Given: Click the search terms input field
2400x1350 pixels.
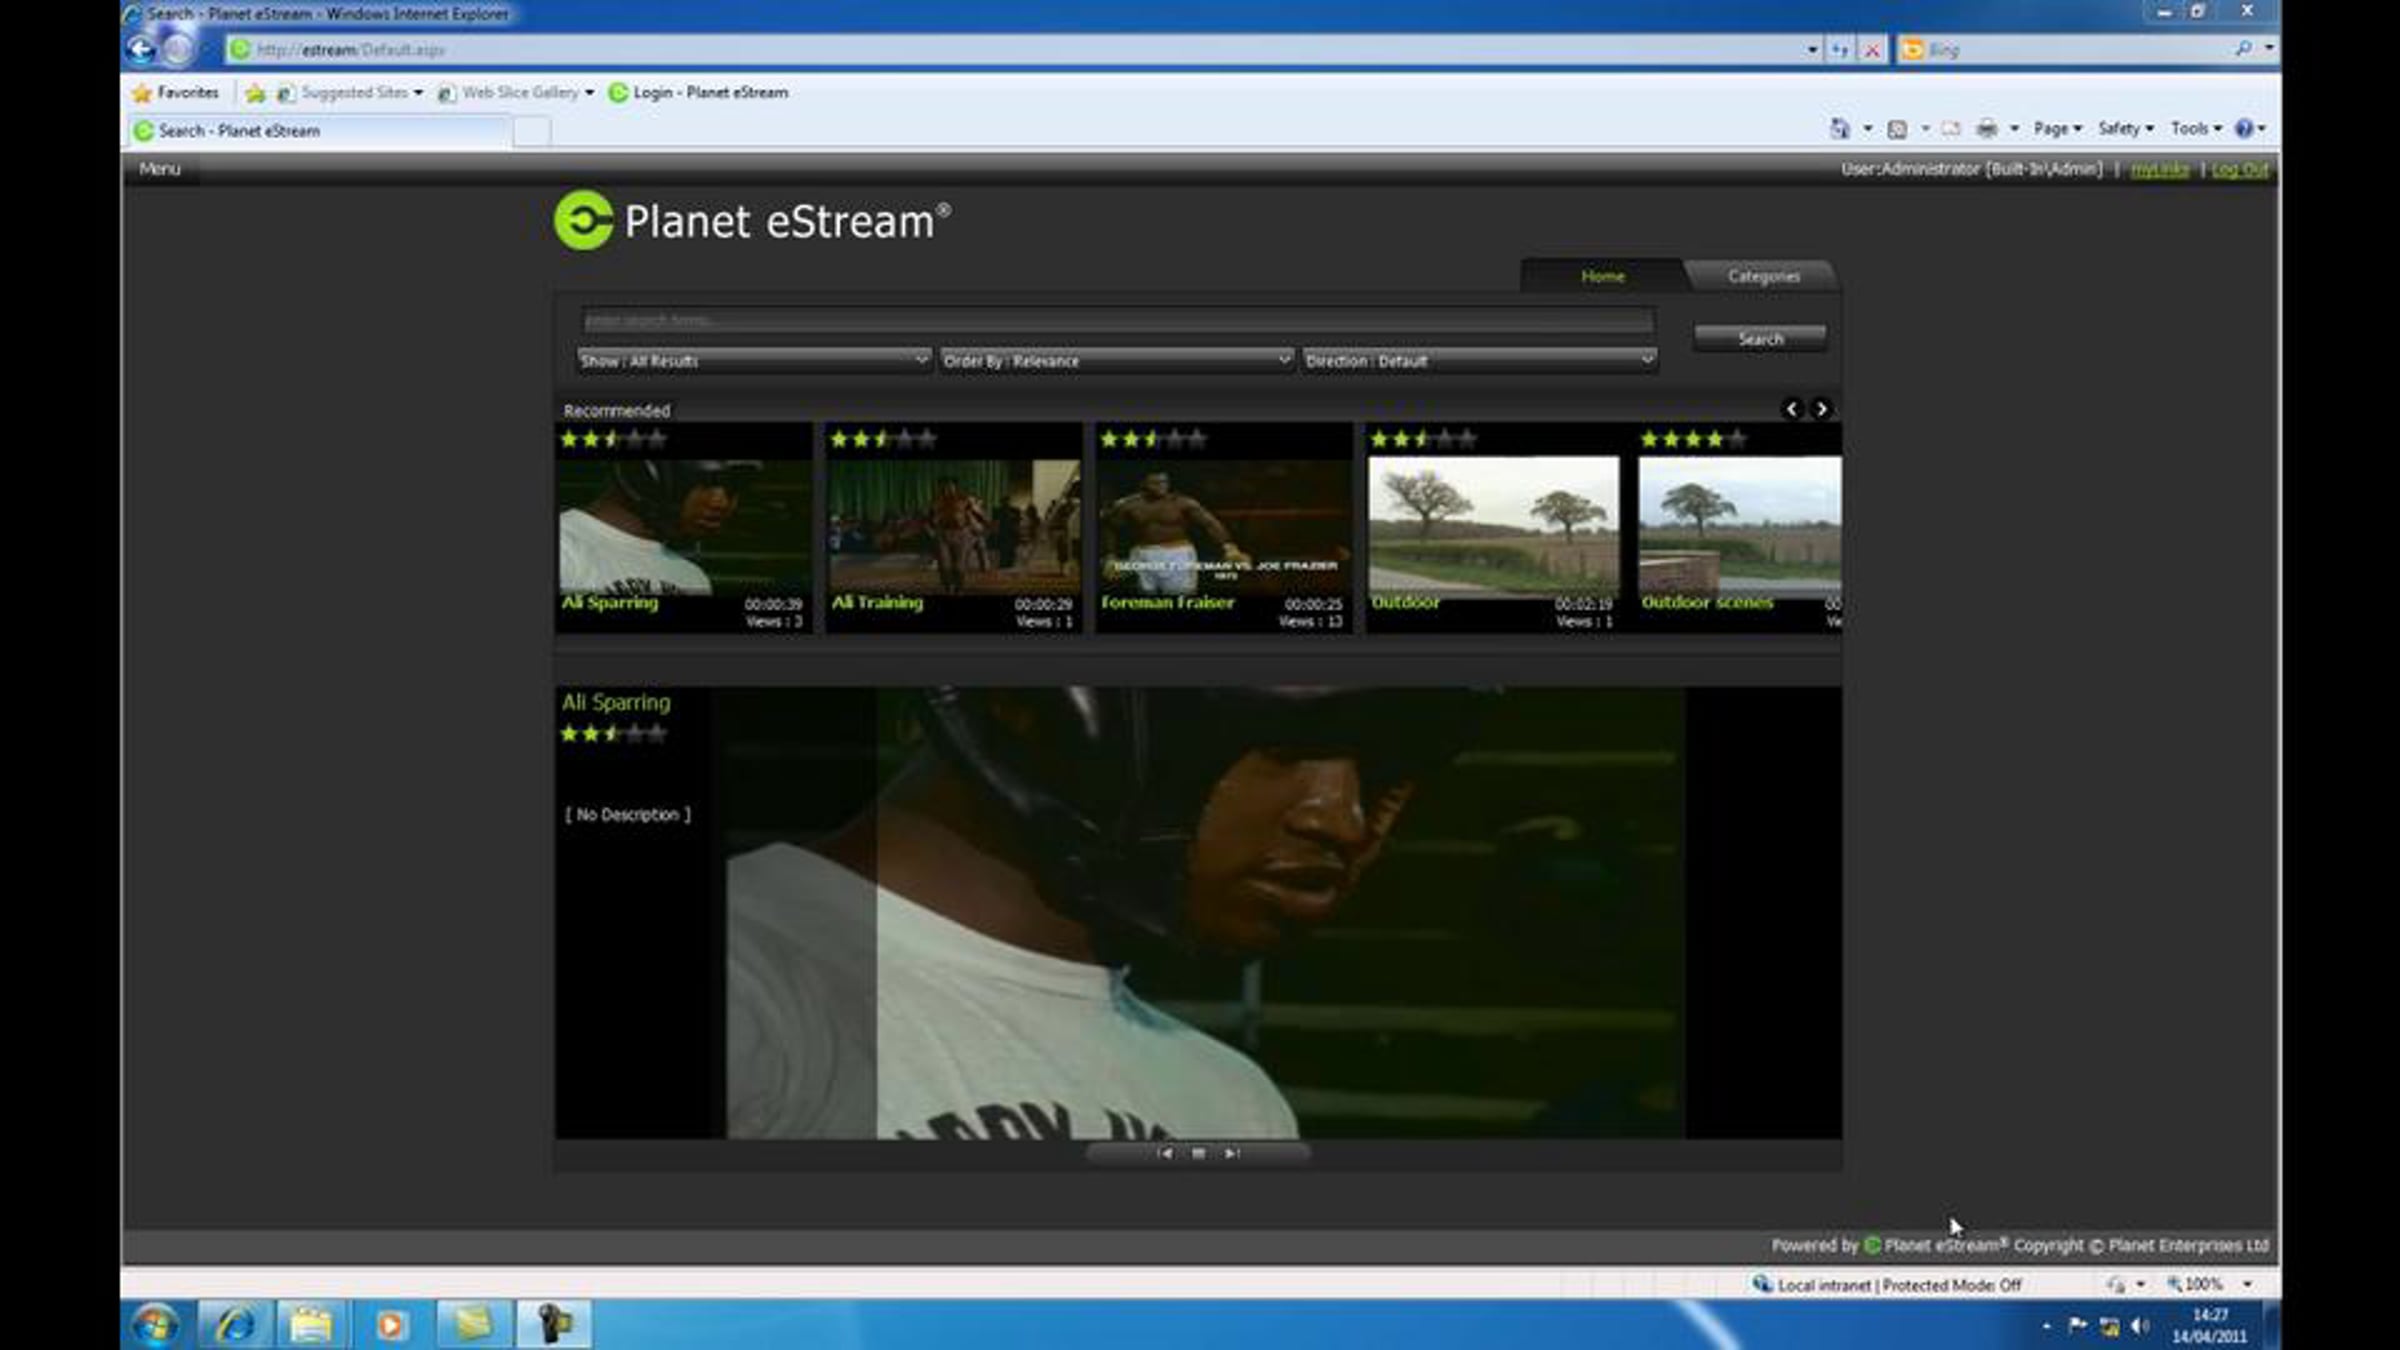Looking at the screenshot, I should [x=1117, y=320].
